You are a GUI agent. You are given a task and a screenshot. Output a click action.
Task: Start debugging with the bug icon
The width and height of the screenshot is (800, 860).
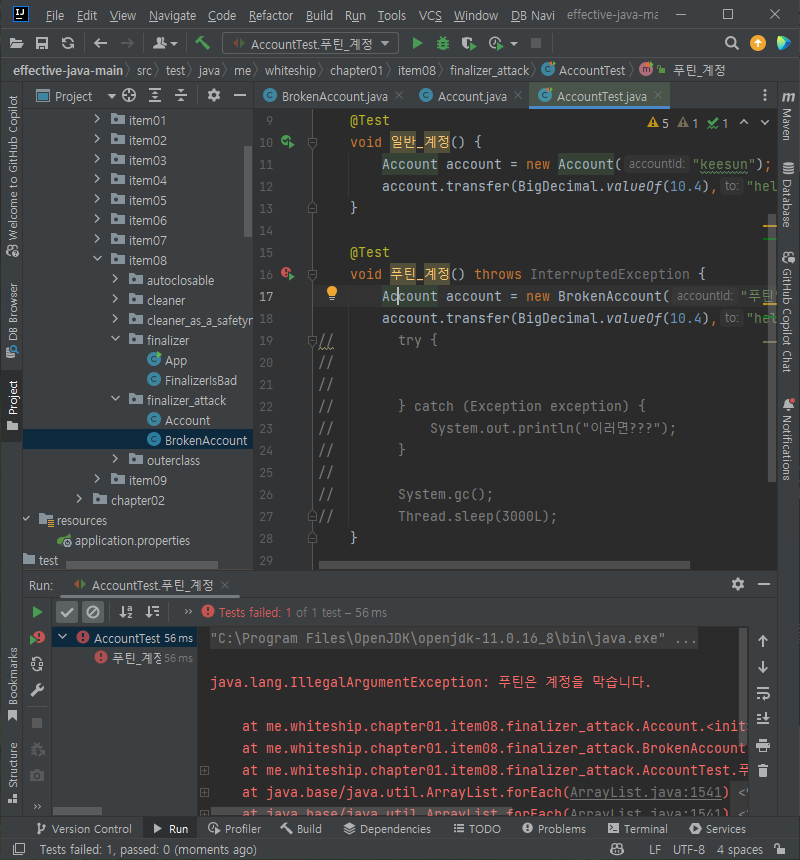[x=443, y=44]
